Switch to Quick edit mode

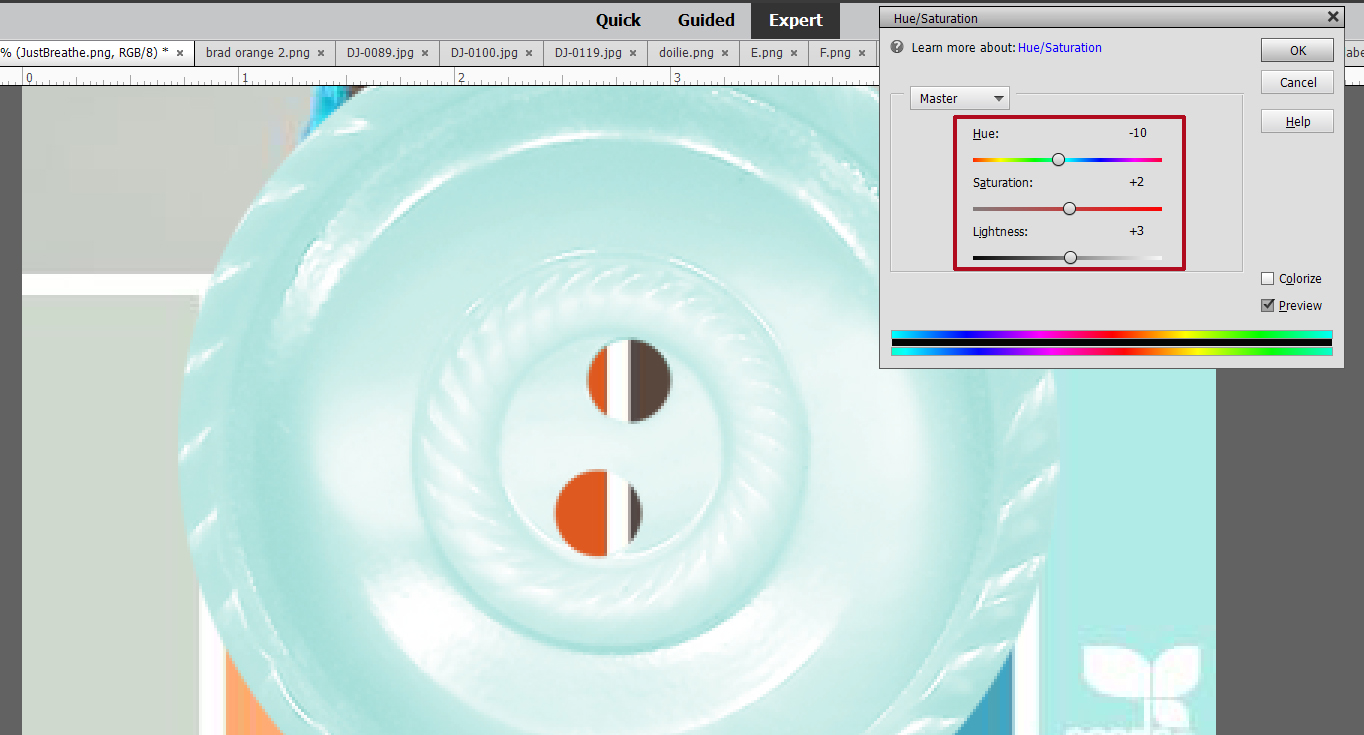click(618, 20)
